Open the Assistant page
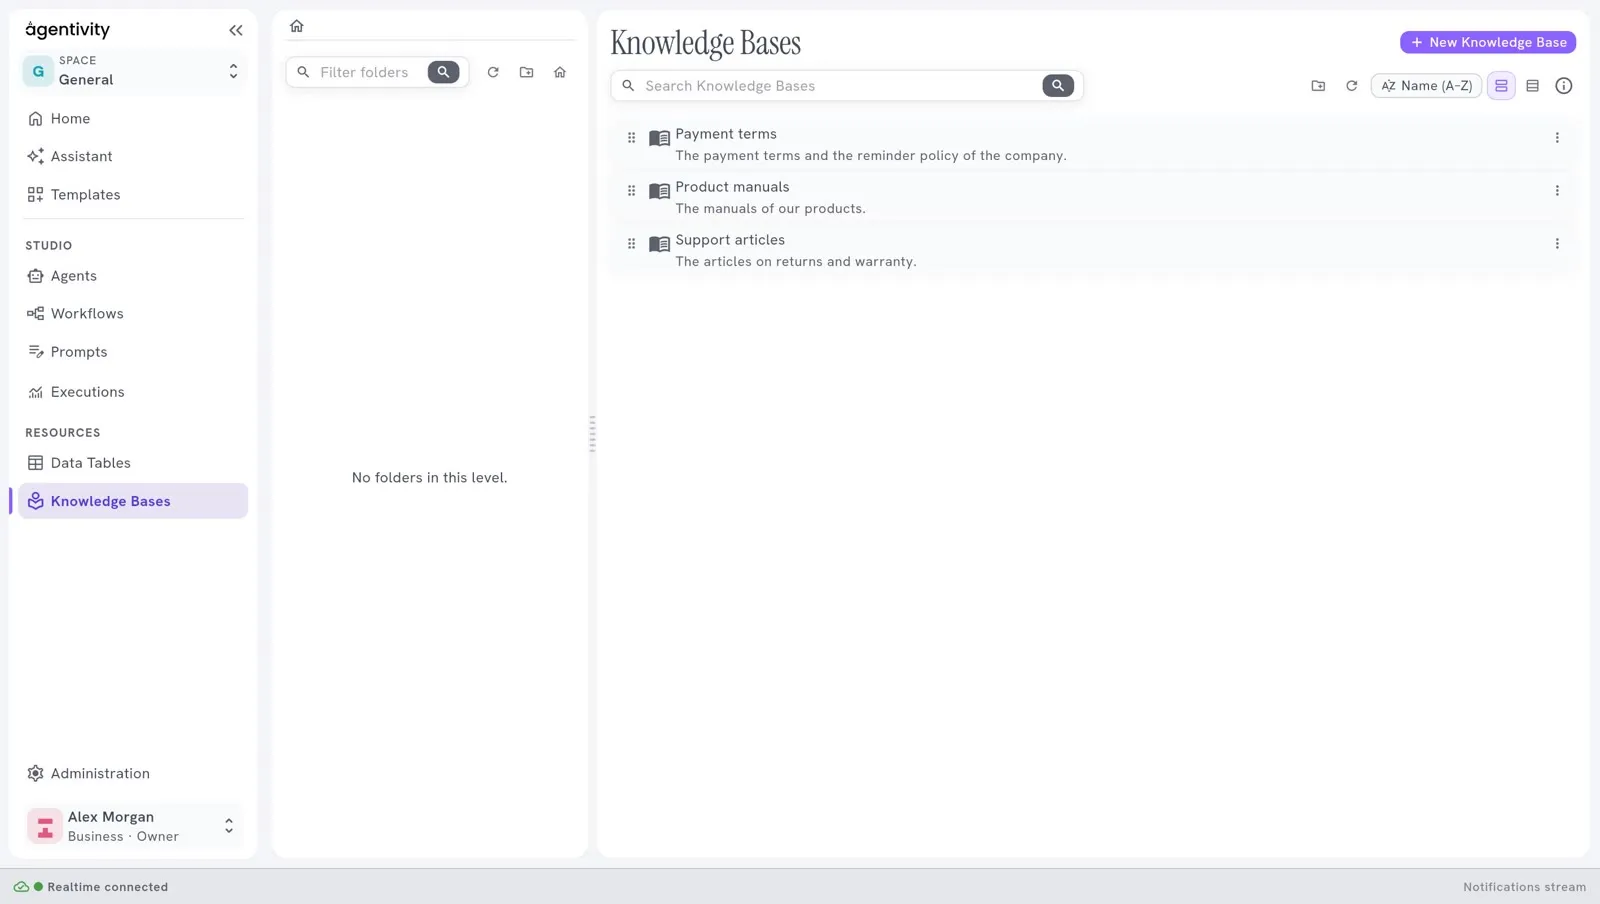This screenshot has height=904, width=1600. [x=133, y=156]
